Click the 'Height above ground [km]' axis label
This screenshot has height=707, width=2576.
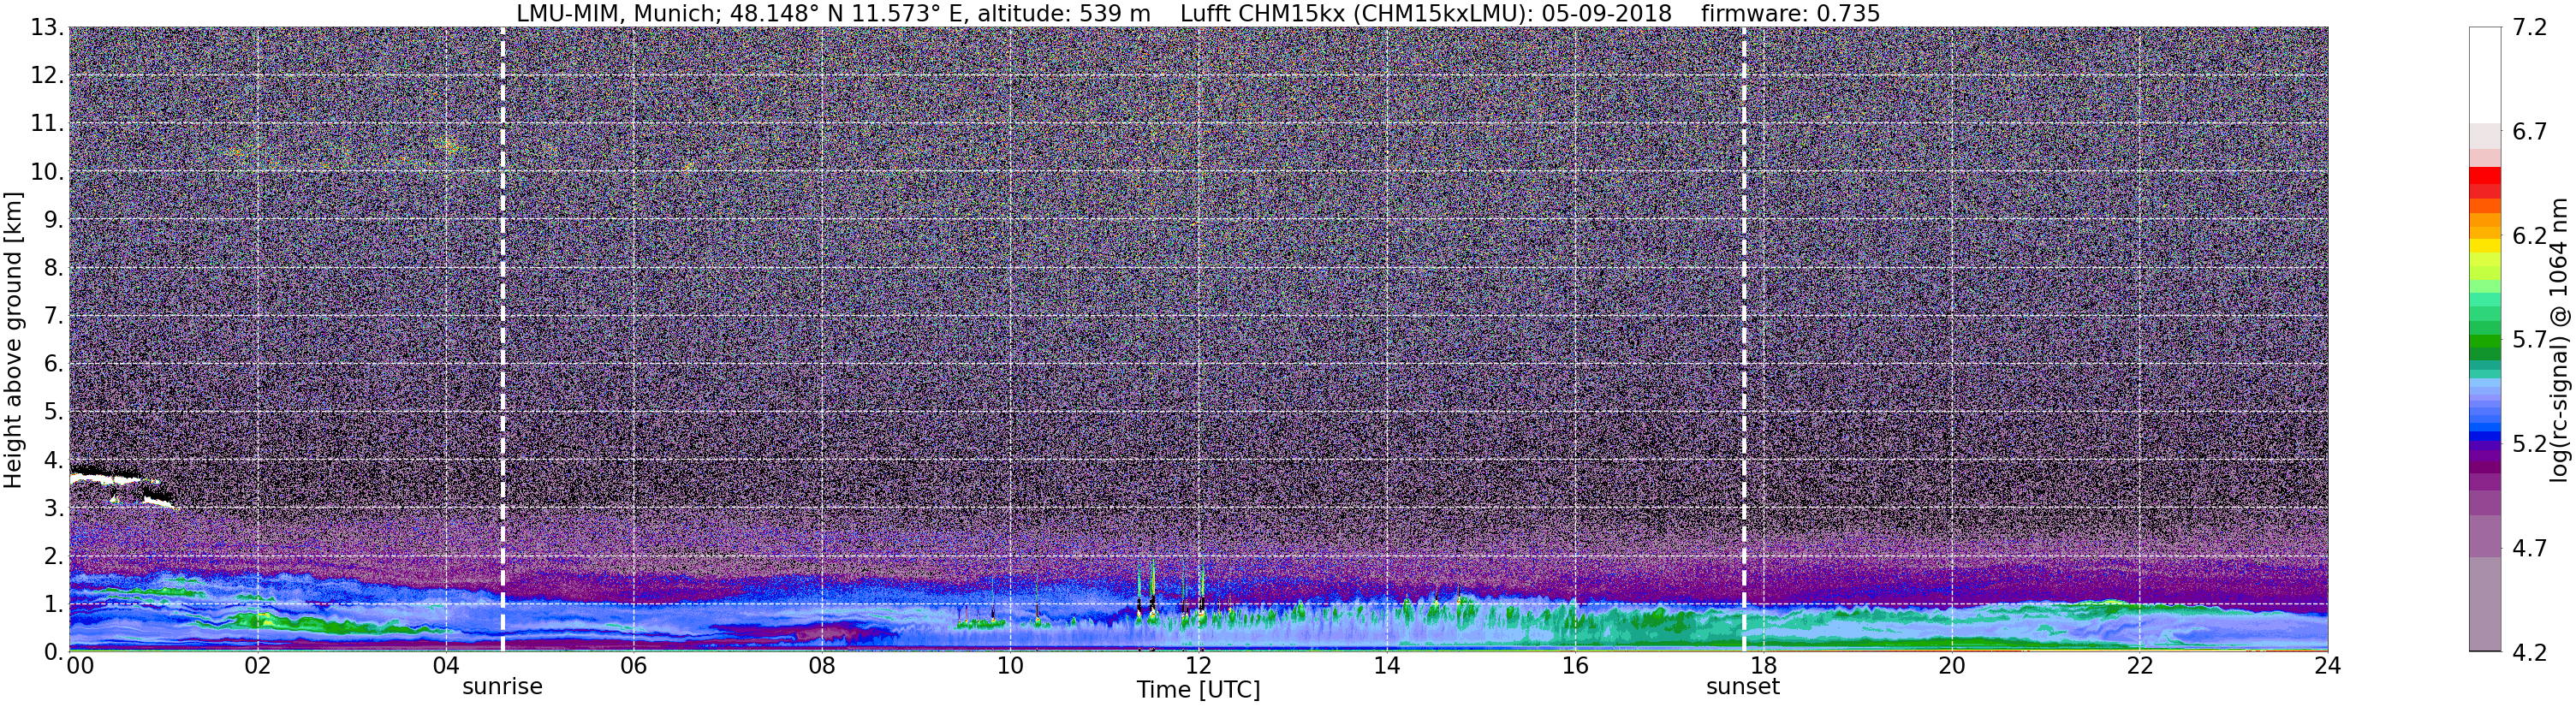coord(13,340)
